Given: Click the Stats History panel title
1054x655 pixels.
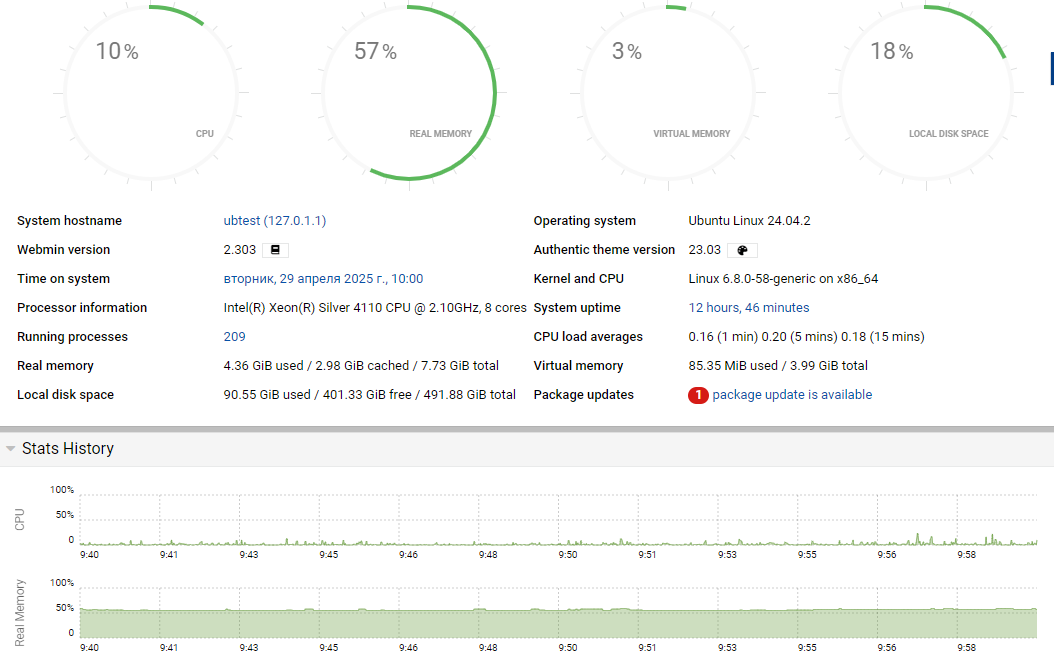Looking at the screenshot, I should point(68,449).
